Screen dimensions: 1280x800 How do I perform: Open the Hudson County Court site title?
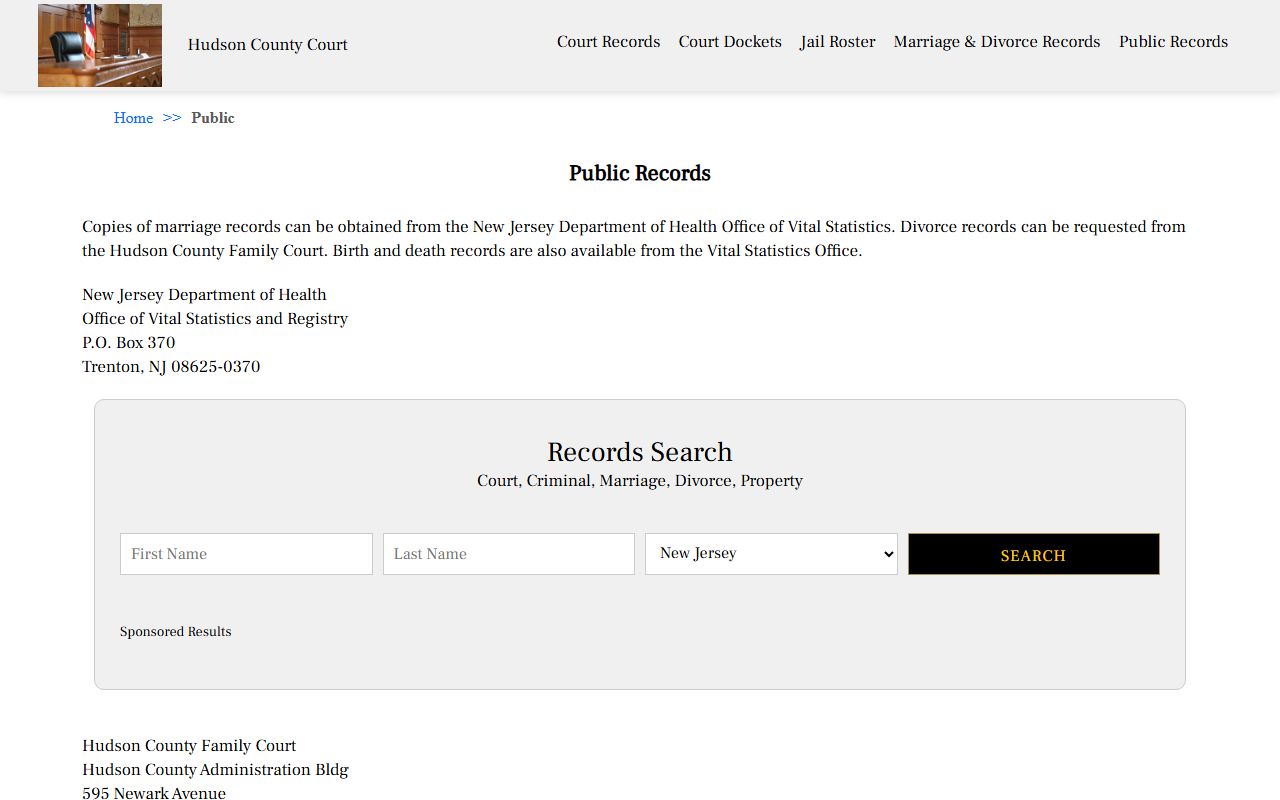267,45
